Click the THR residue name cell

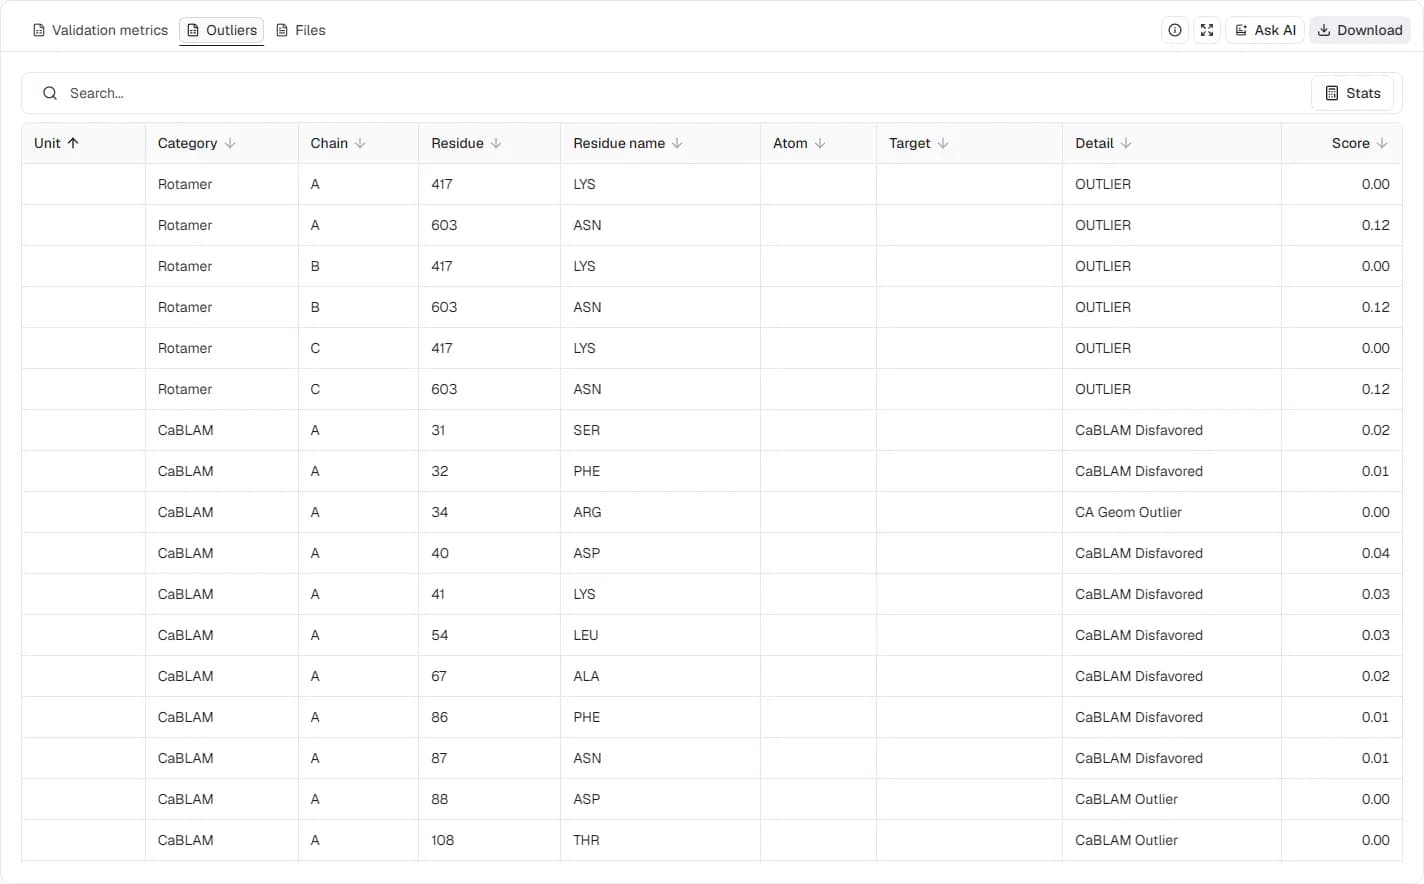click(660, 840)
